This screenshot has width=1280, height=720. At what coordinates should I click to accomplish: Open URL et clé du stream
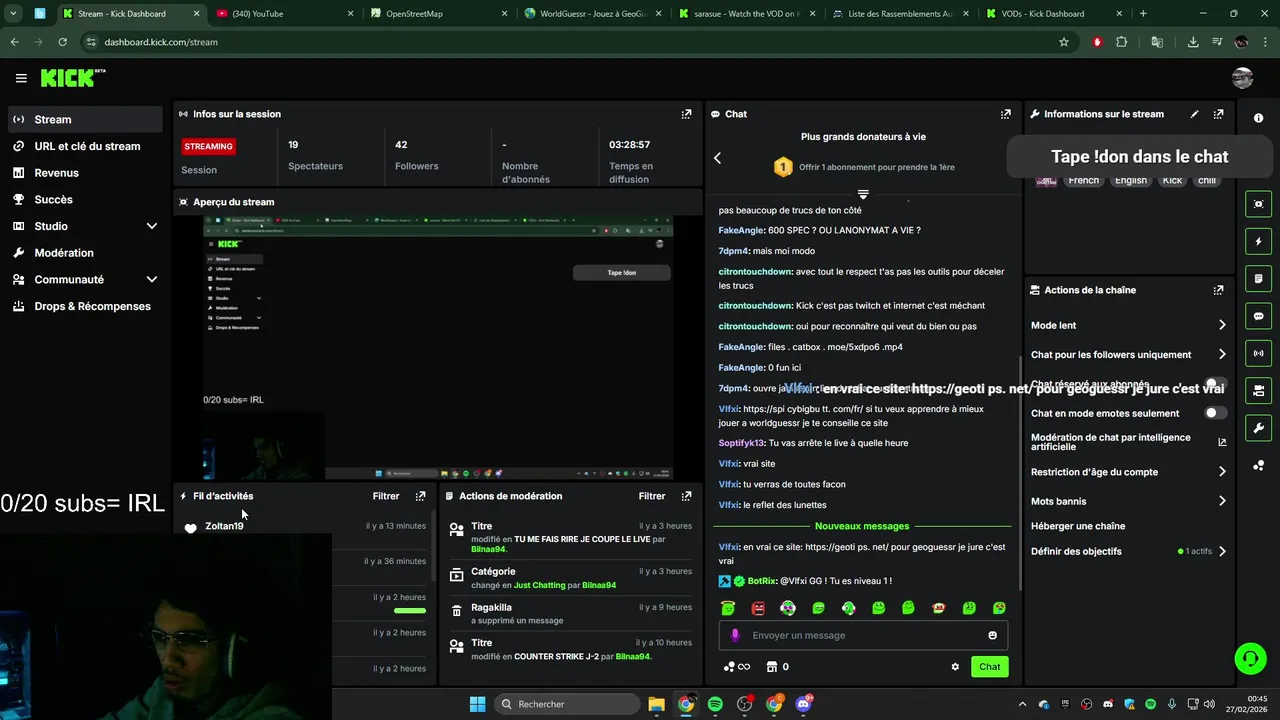85,146
